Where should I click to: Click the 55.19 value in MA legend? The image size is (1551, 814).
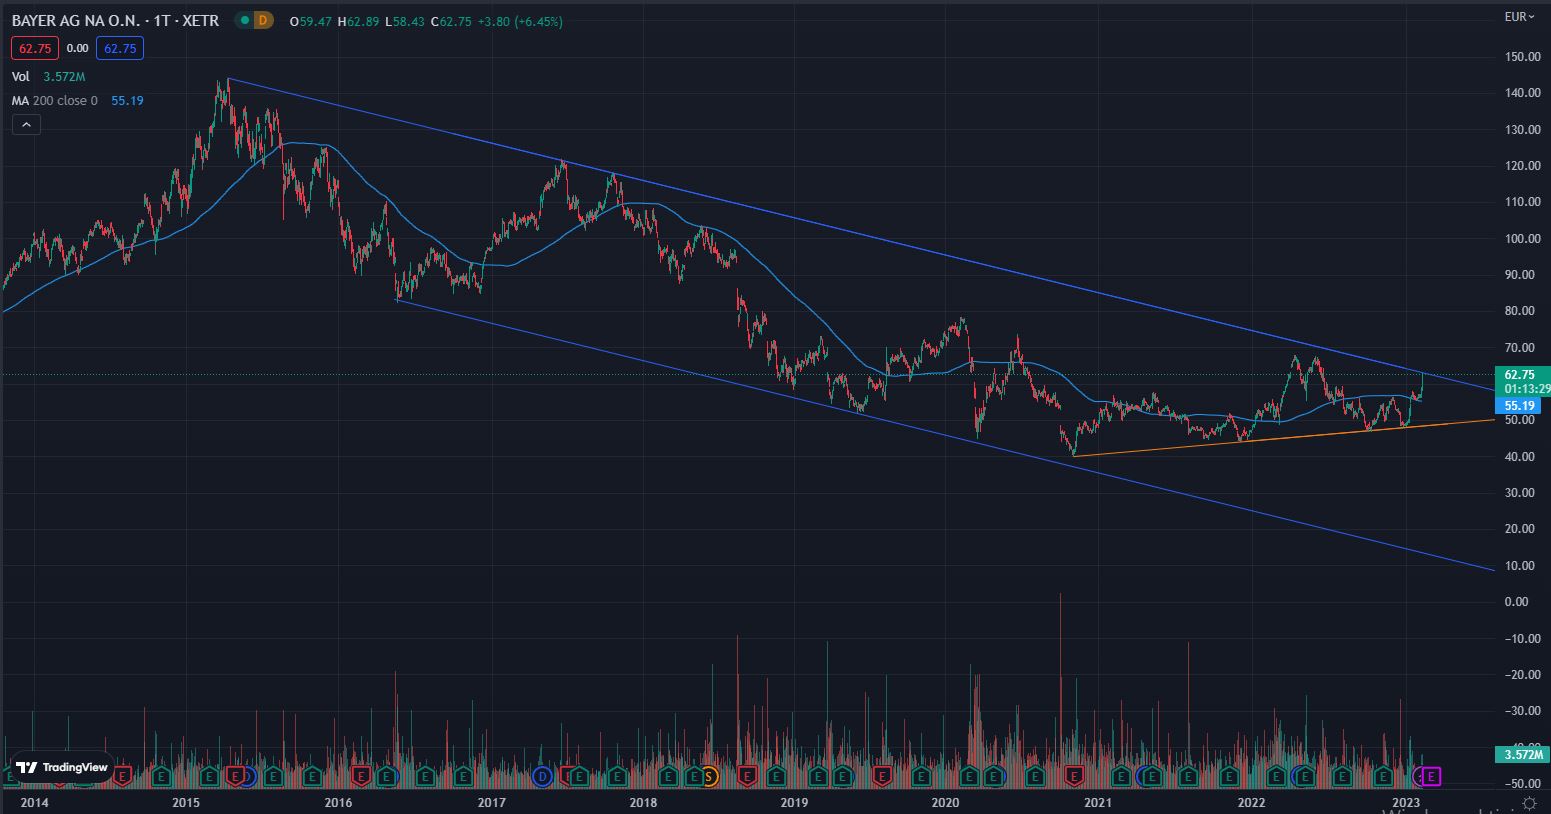coord(127,100)
